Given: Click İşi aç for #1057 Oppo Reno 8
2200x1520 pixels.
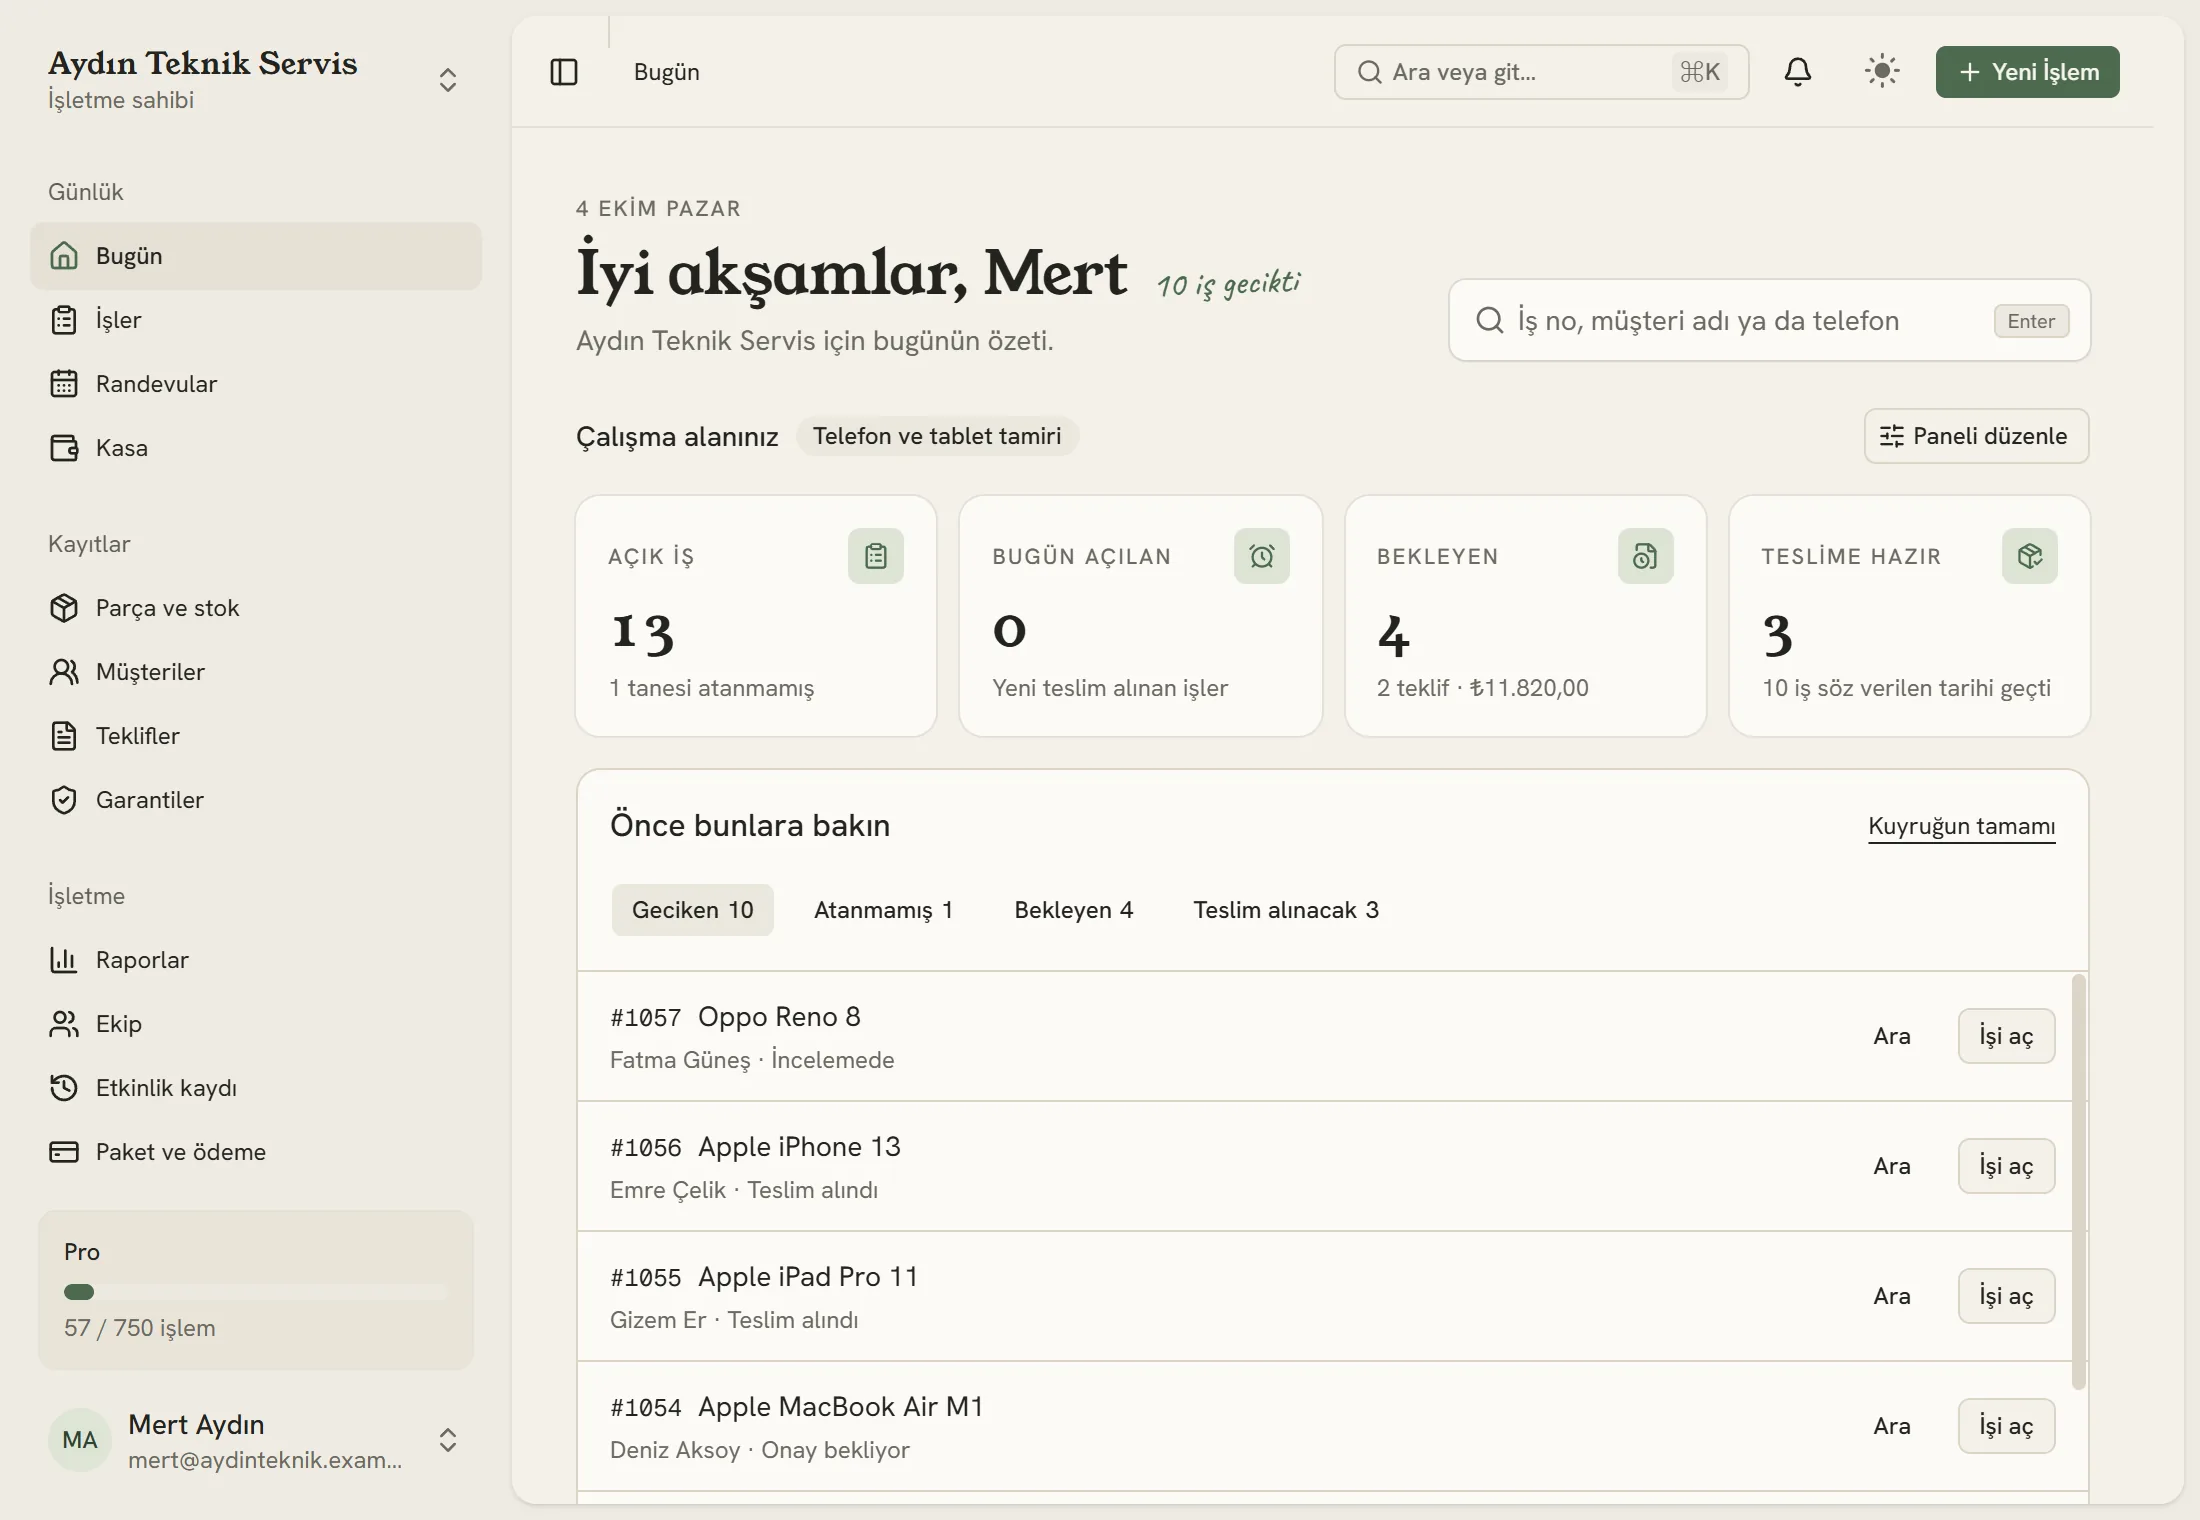Looking at the screenshot, I should click(x=2007, y=1036).
